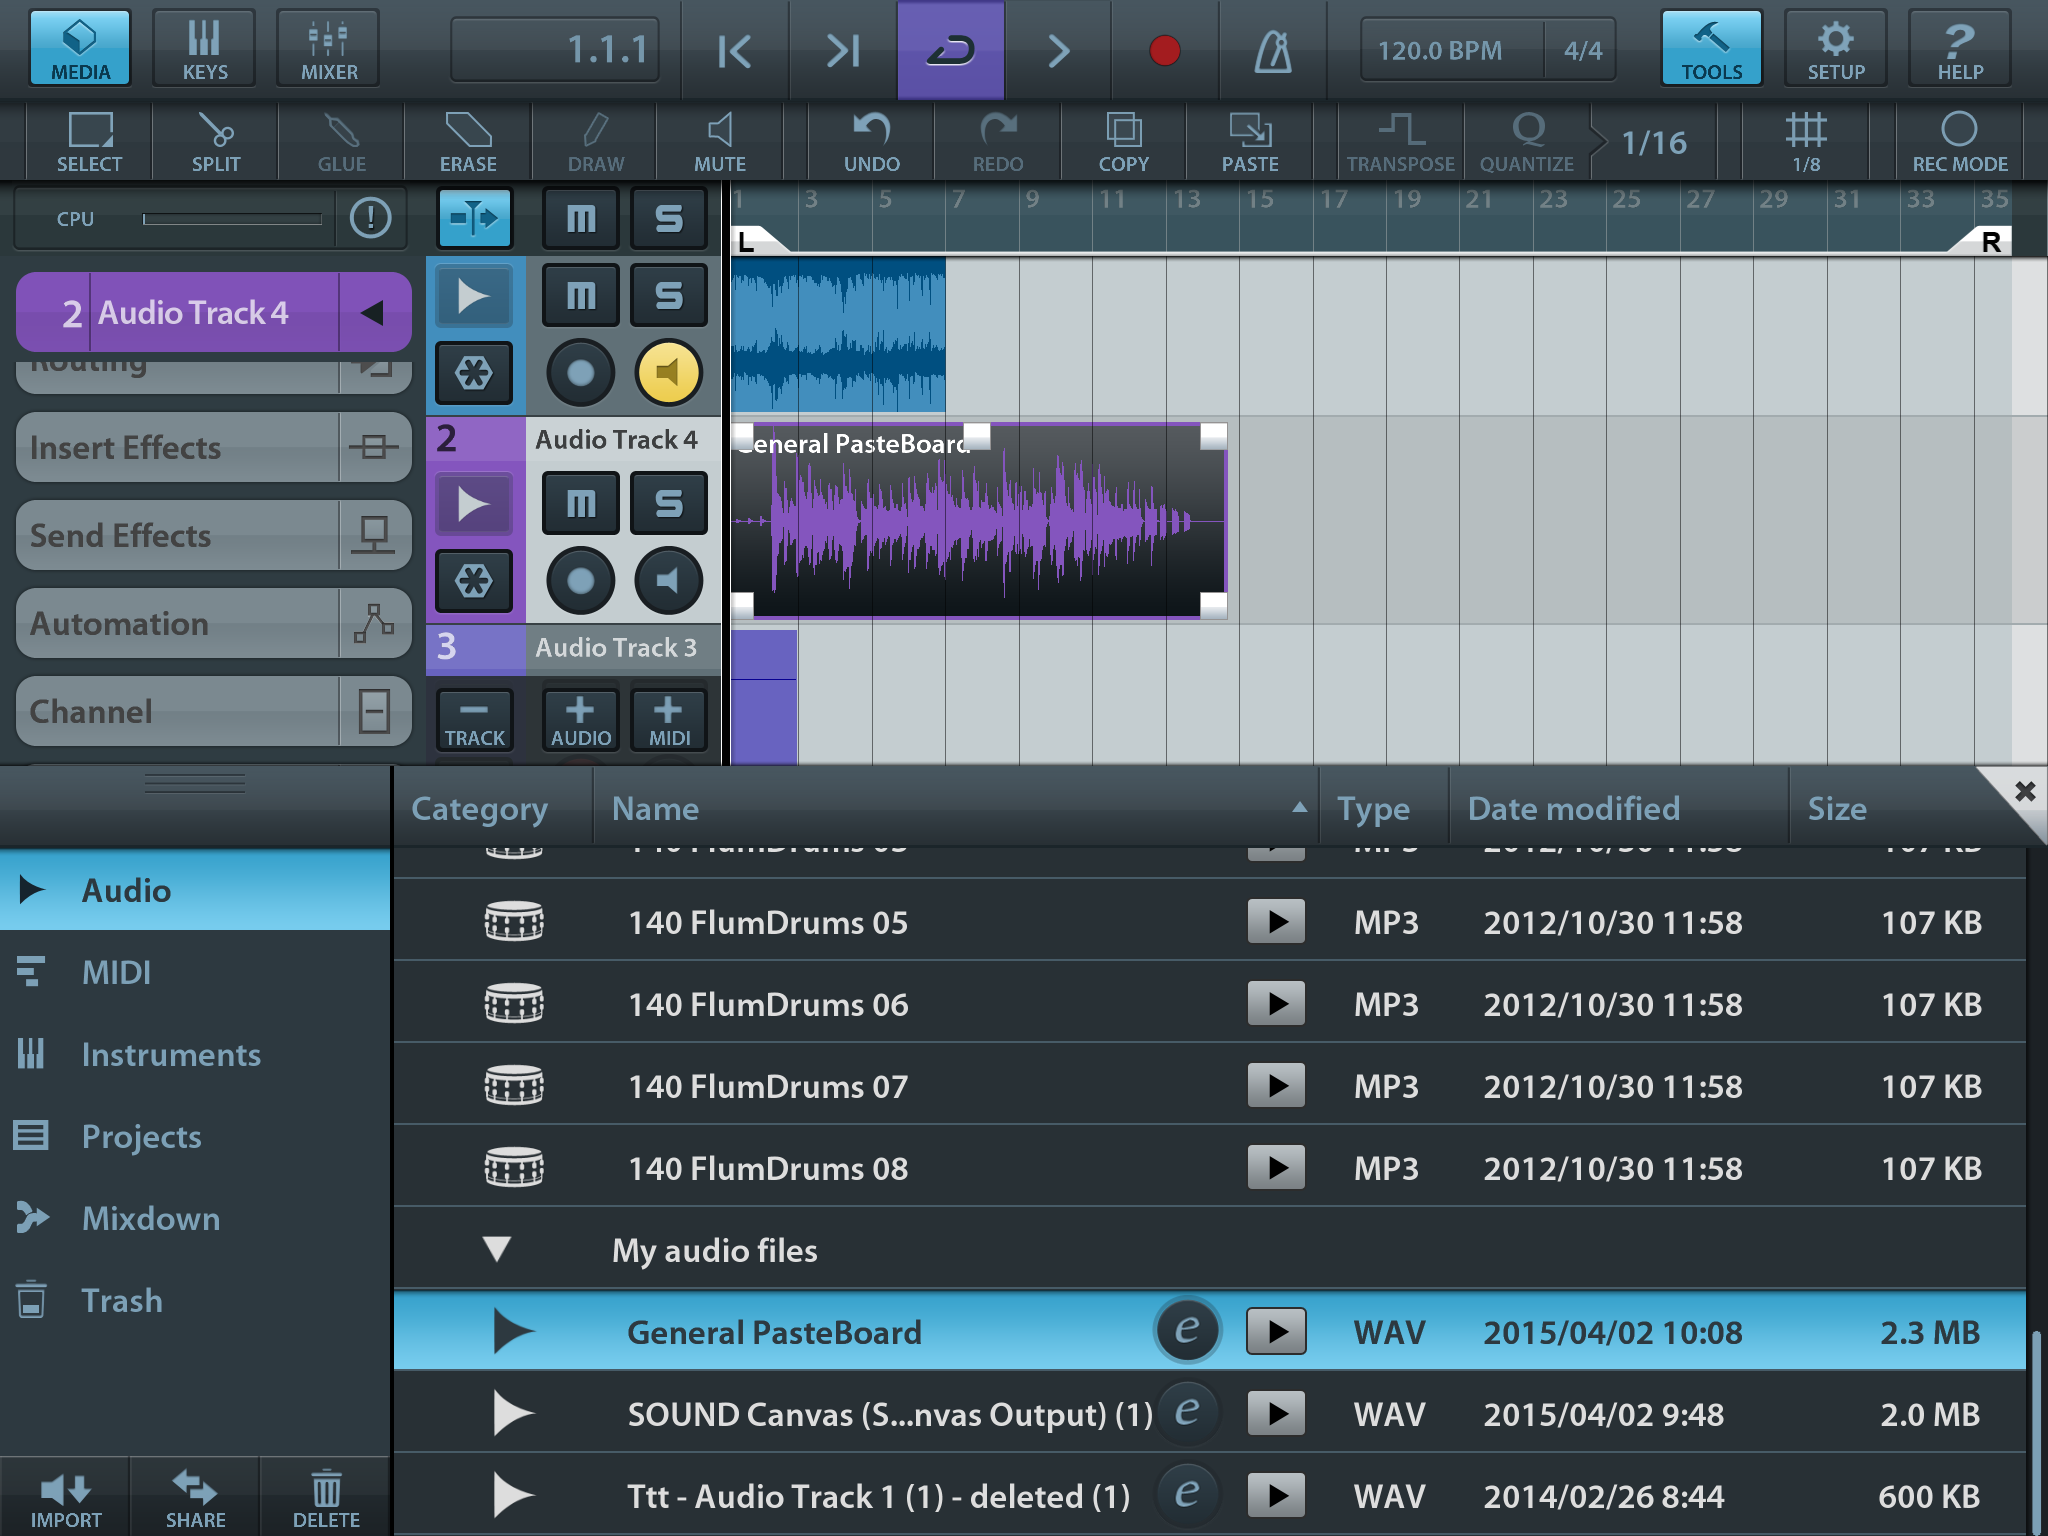This screenshot has height=1536, width=2048.
Task: Freeze Audio Track 4 with snowflake icon
Action: 474,580
